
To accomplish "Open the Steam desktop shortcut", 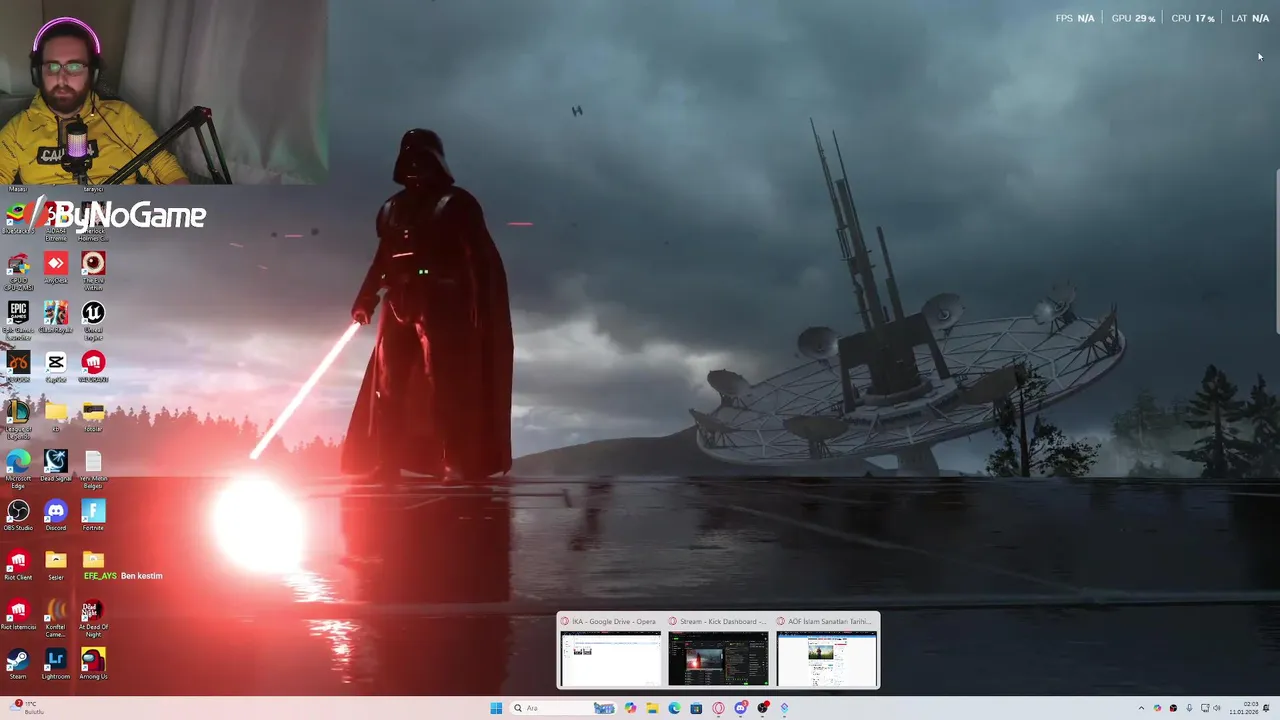I will click(x=18, y=664).
